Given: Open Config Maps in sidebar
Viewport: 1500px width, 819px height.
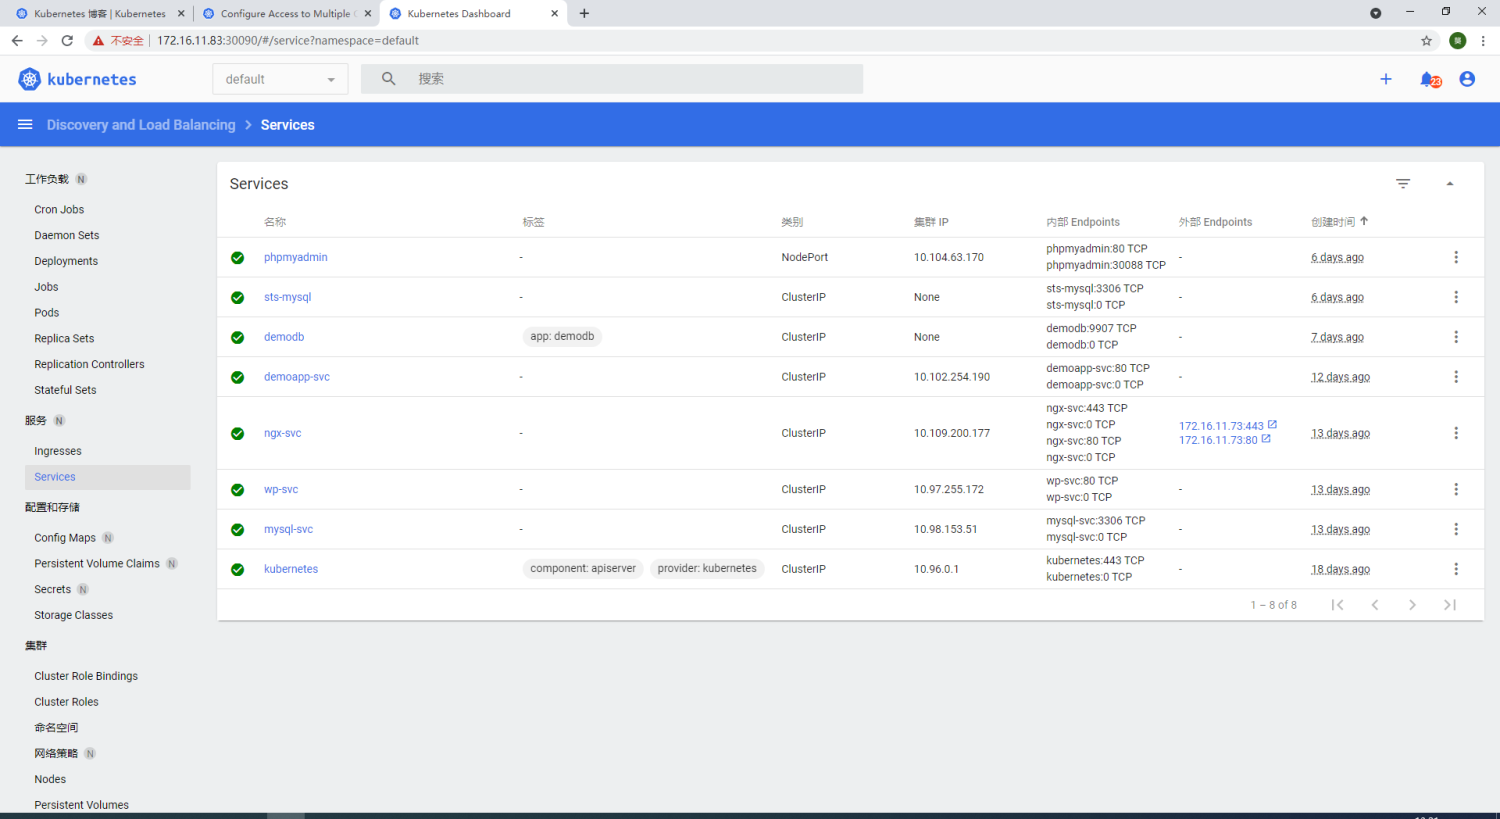Looking at the screenshot, I should click(65, 538).
